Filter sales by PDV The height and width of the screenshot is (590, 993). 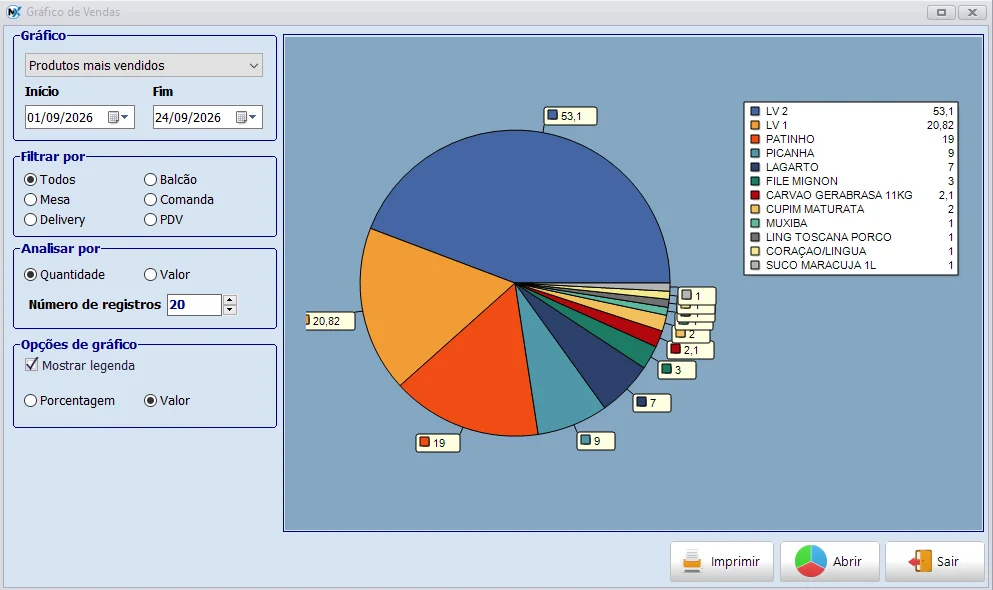point(150,220)
